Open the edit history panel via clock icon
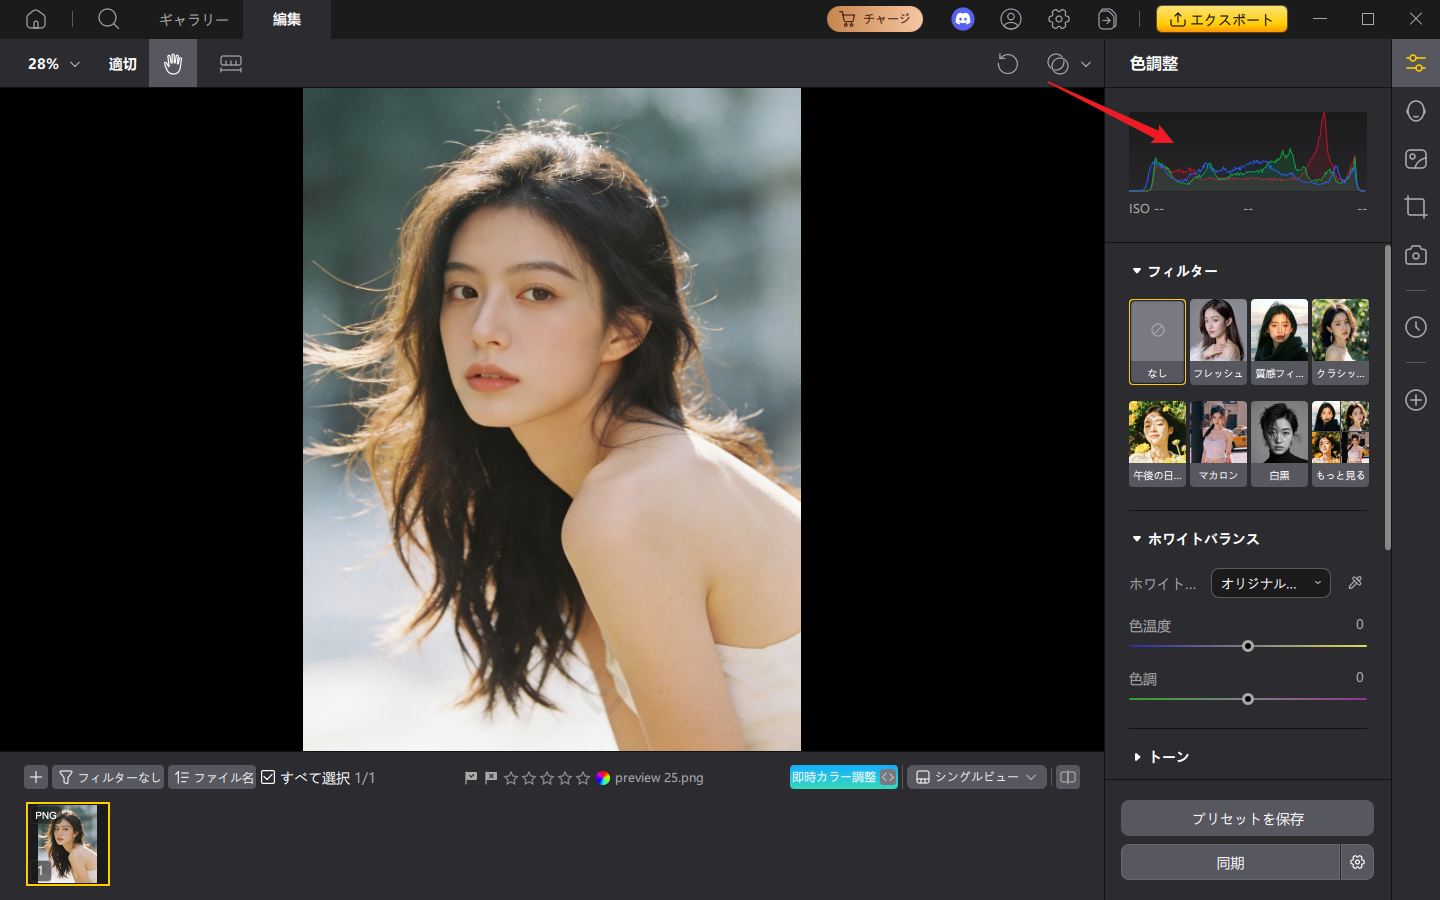 [x=1415, y=327]
